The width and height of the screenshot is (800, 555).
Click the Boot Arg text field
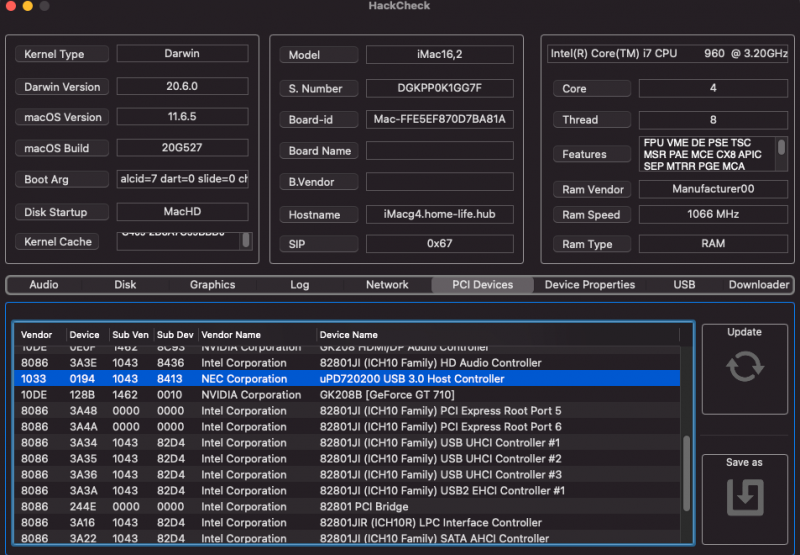coord(182,180)
